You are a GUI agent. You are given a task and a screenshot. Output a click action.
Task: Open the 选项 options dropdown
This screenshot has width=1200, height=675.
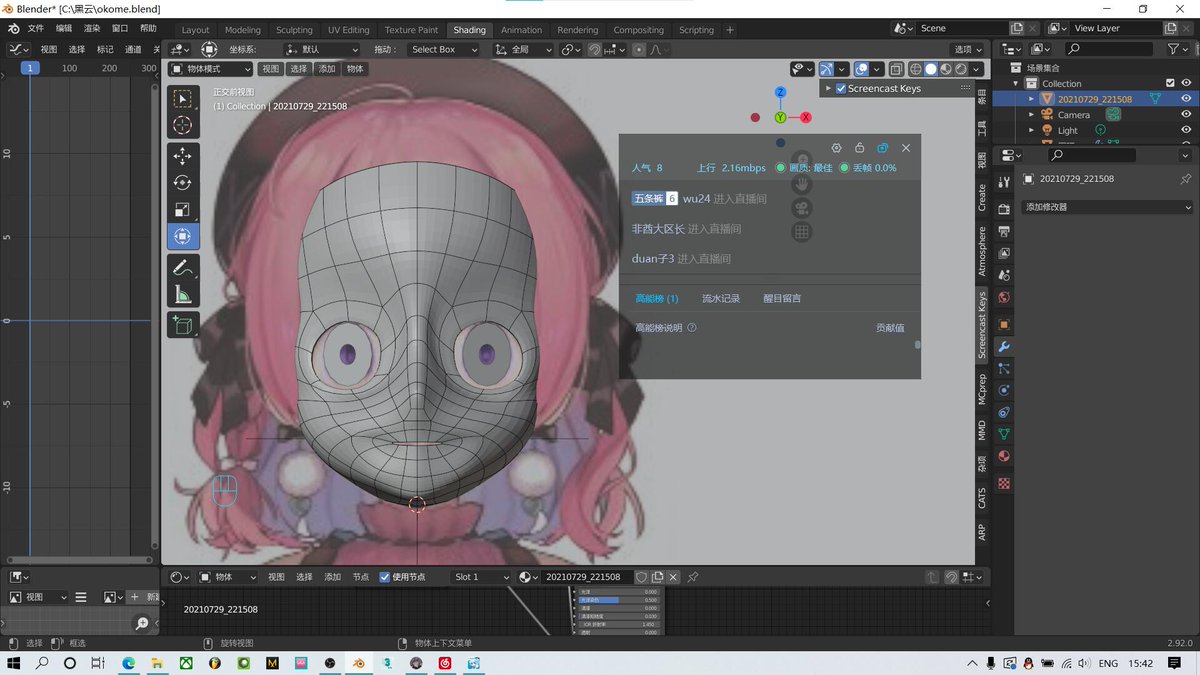(967, 49)
